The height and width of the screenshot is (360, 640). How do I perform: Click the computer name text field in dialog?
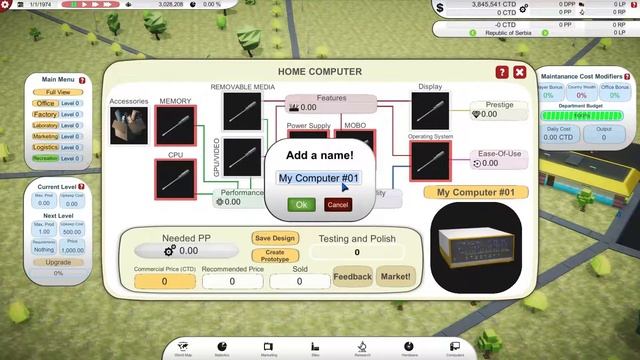point(318,178)
